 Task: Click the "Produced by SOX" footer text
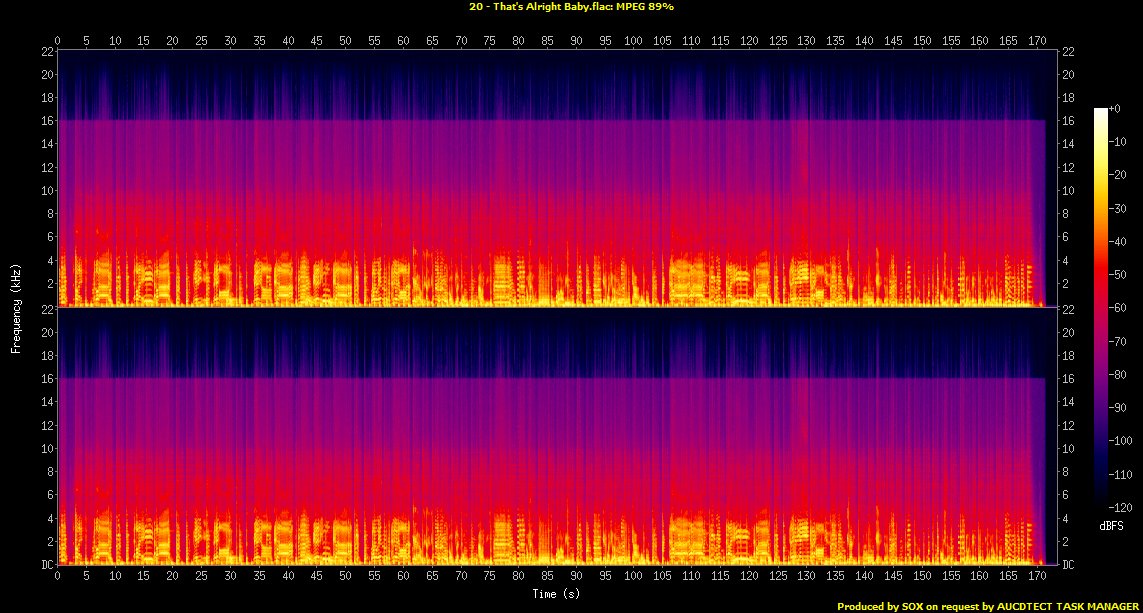pos(988,606)
